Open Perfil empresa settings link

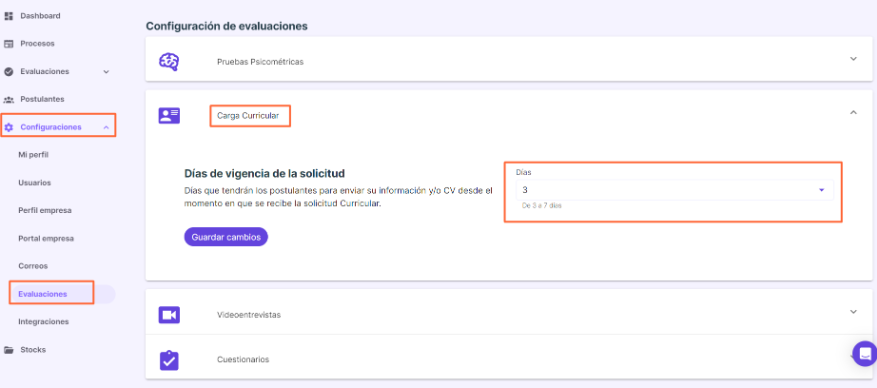(45, 210)
